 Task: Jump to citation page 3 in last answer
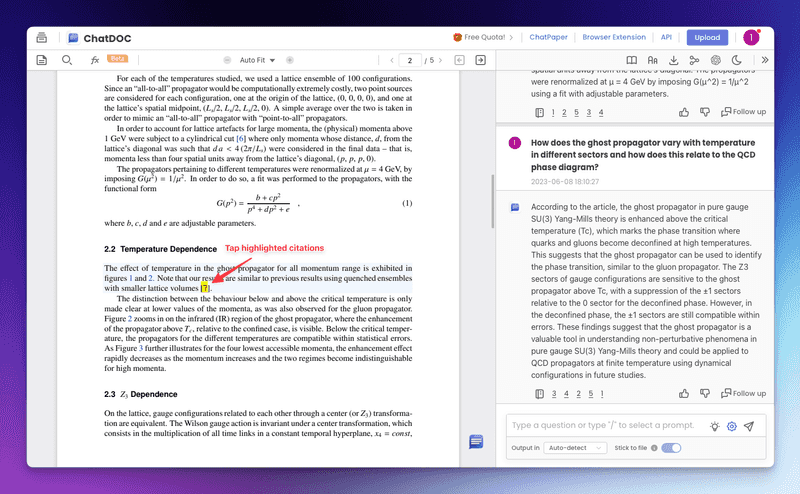click(554, 394)
